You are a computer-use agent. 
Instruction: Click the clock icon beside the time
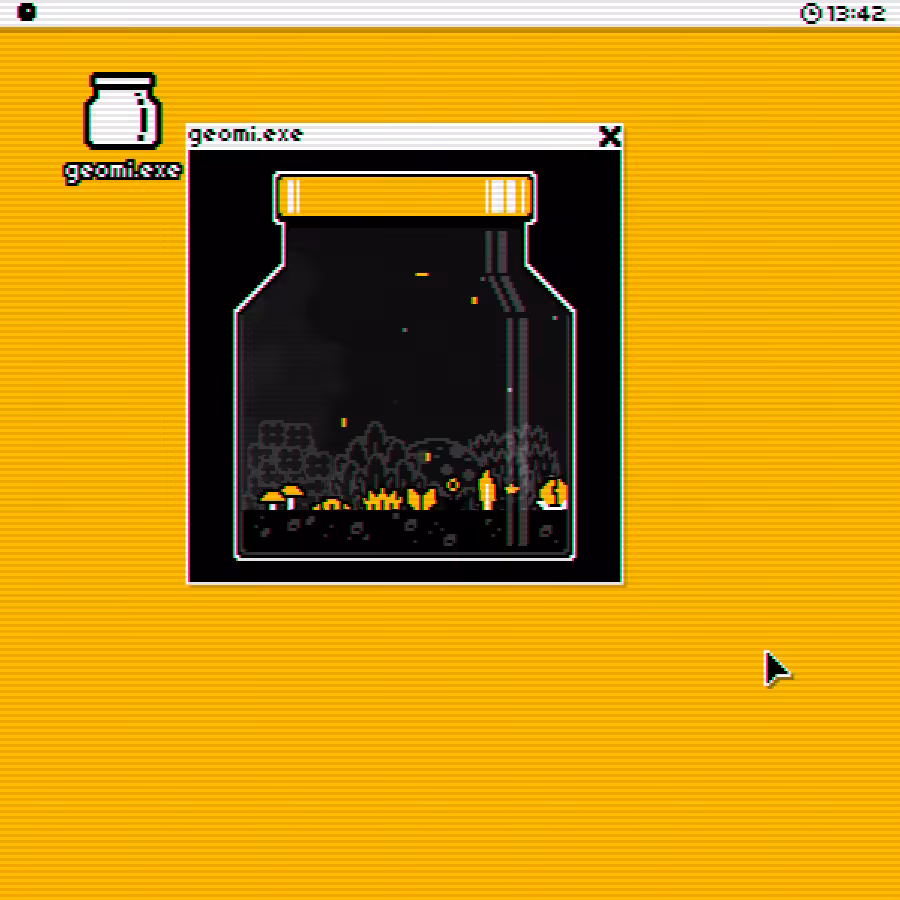pyautogui.click(x=810, y=13)
